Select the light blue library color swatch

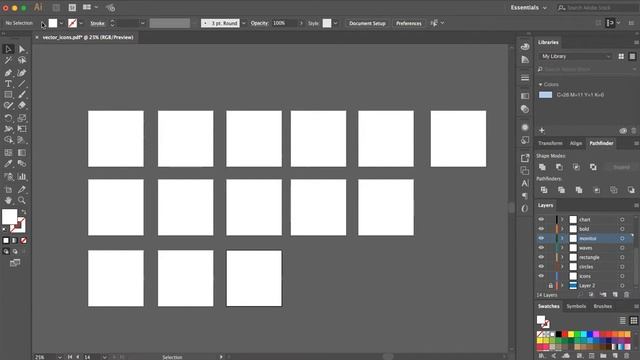[545, 95]
